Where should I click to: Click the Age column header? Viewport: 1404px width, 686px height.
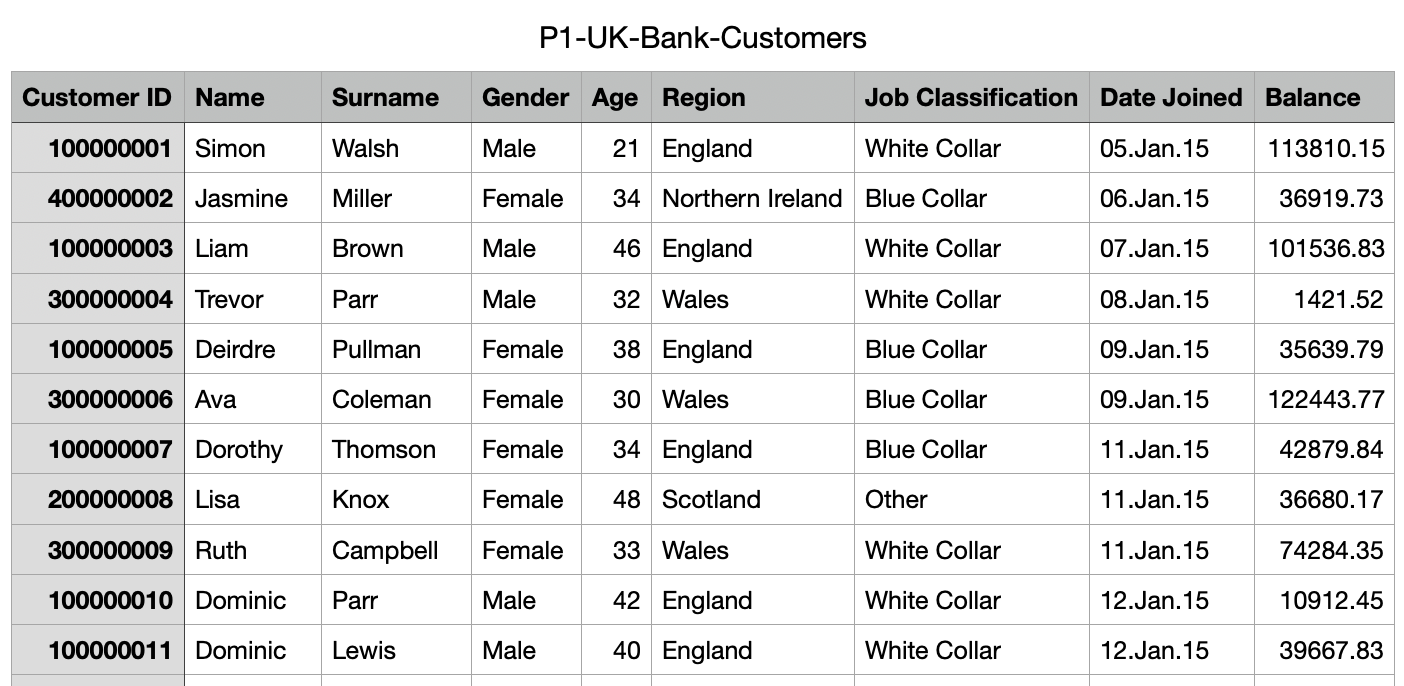pos(615,97)
